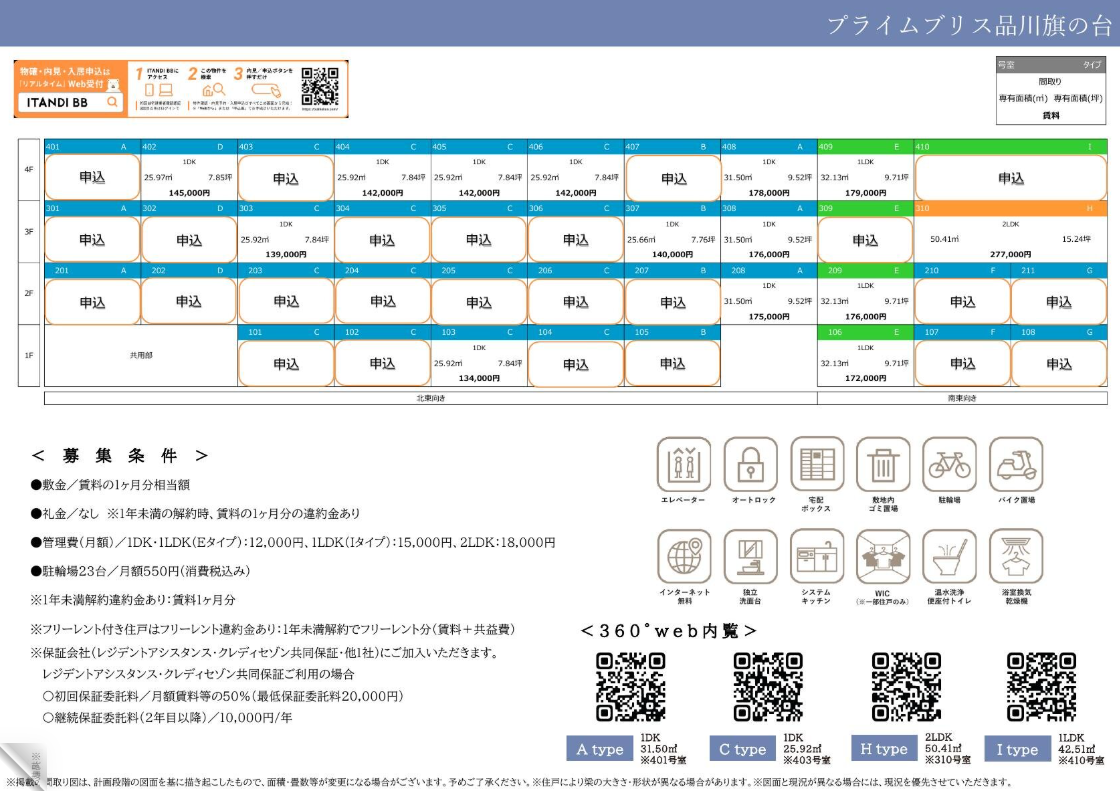Screen dimensions: 1120x791
Task: Click the garbage area trash can icon
Action: (x=883, y=464)
